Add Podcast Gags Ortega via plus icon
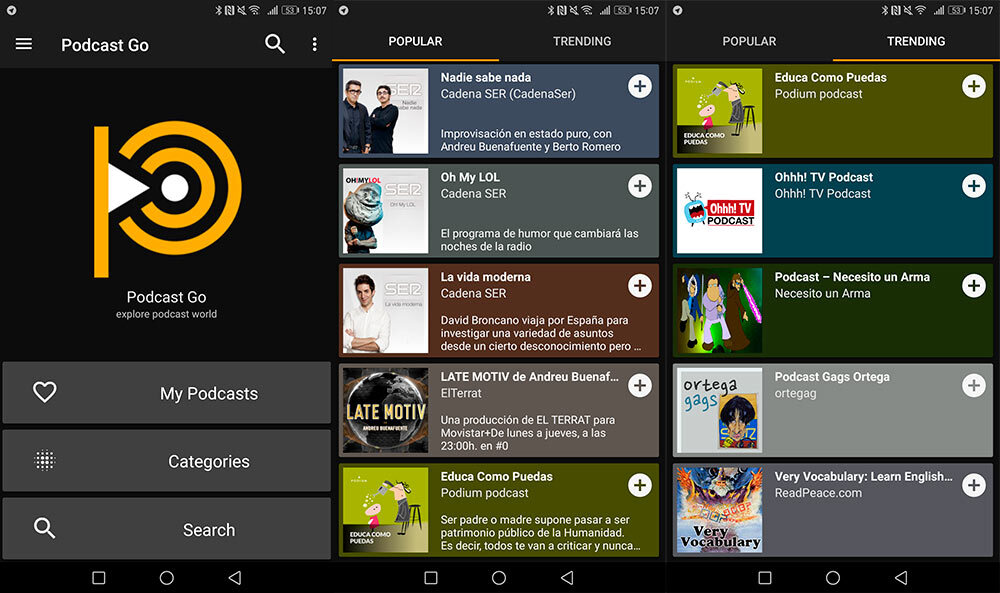The height and width of the screenshot is (593, 1000). [973, 386]
